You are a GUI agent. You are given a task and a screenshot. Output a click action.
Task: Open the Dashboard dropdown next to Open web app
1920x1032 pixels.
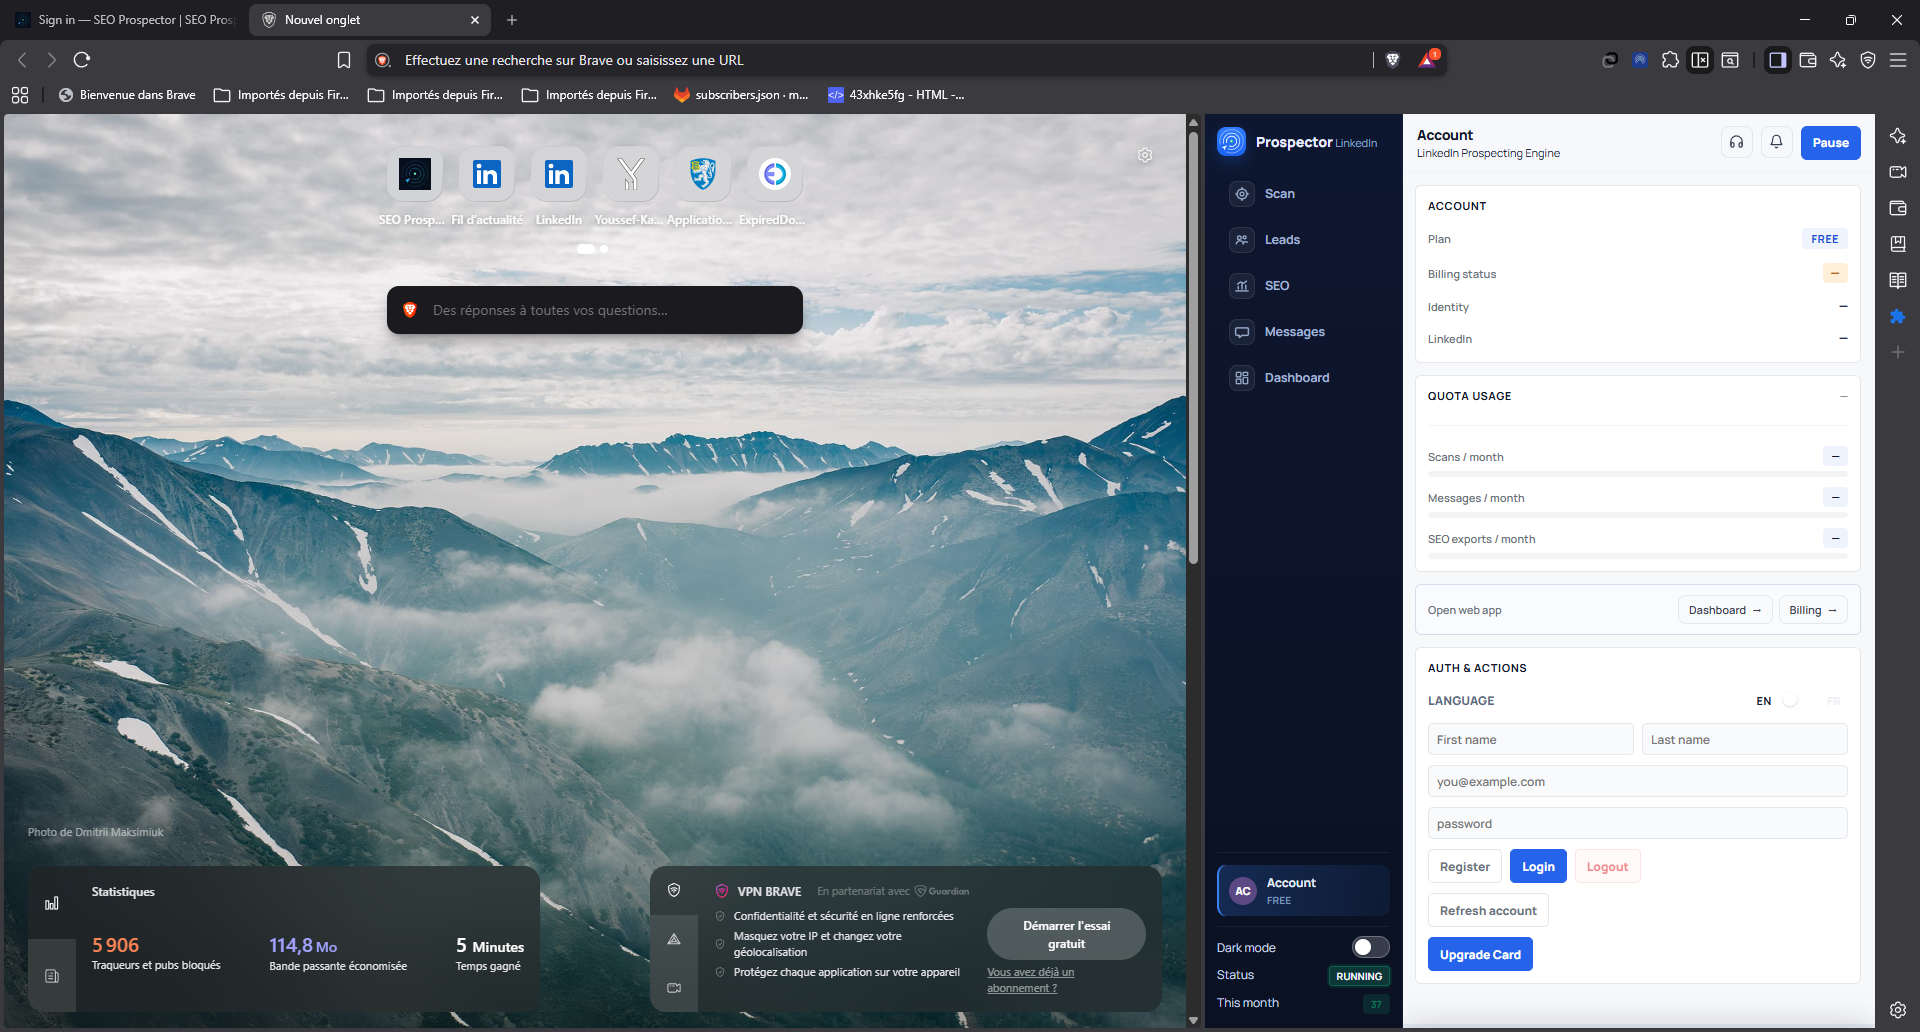(1724, 610)
